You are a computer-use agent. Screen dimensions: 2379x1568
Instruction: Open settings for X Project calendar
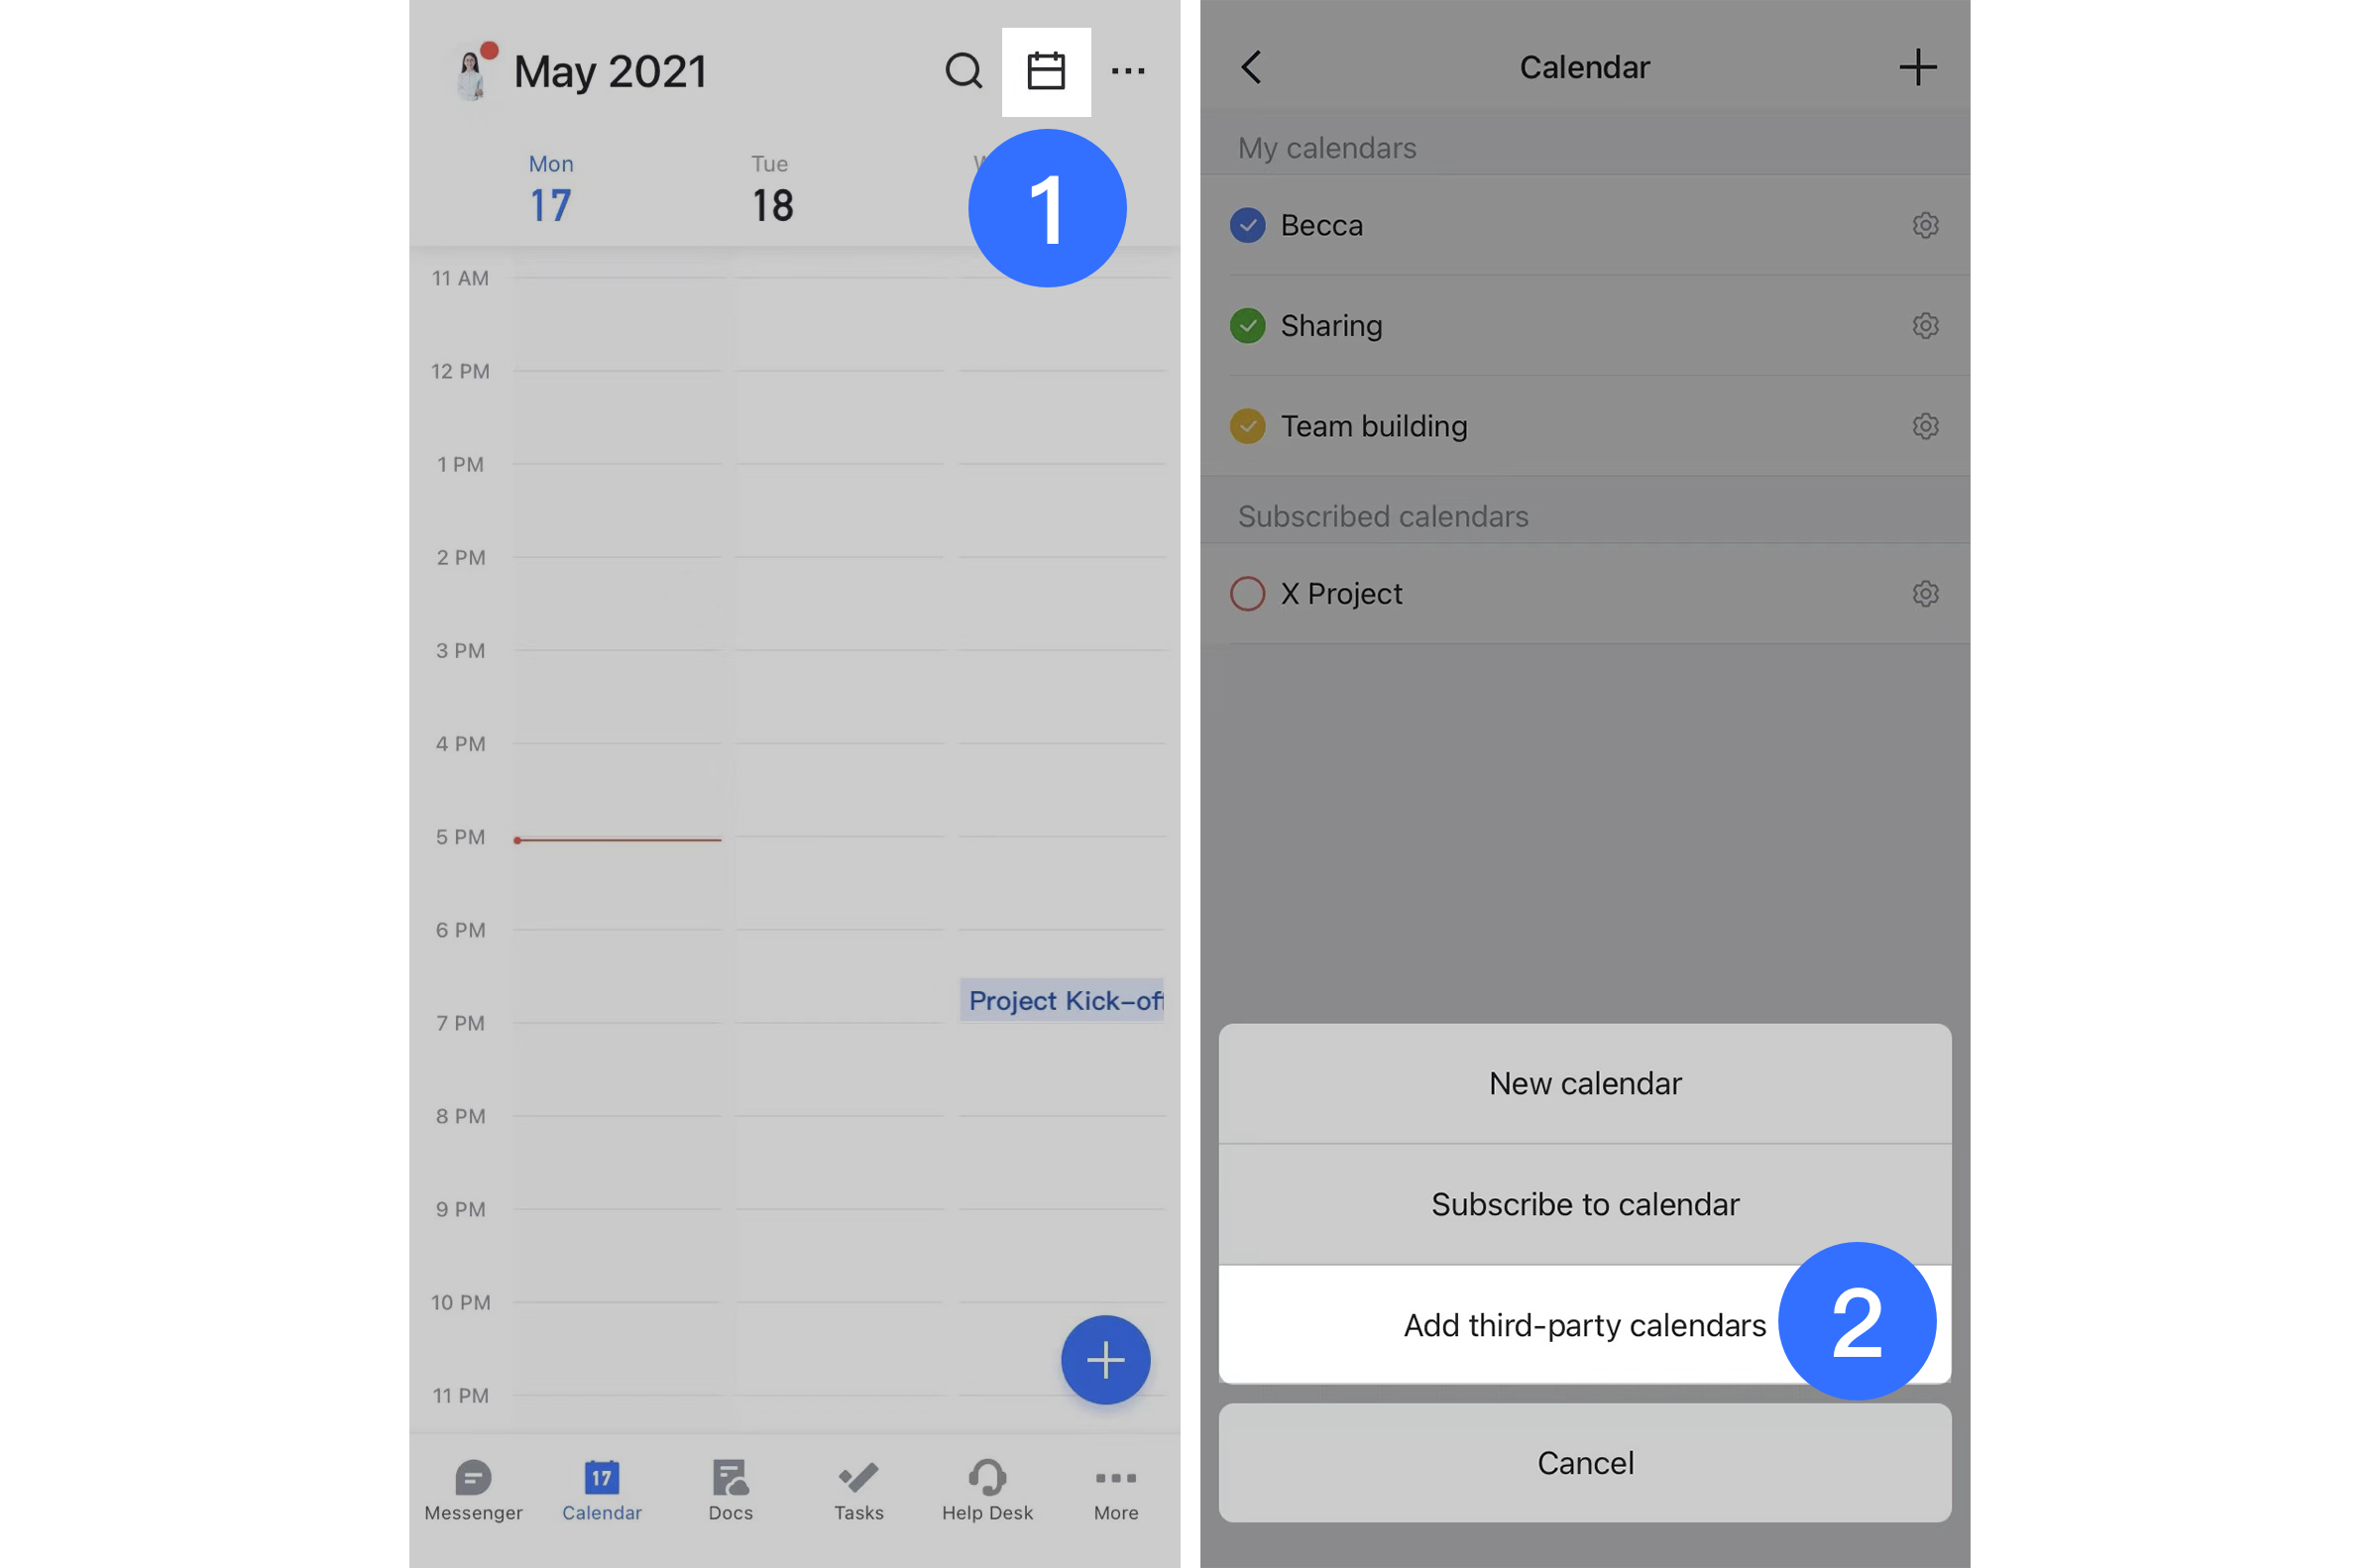(x=1924, y=594)
